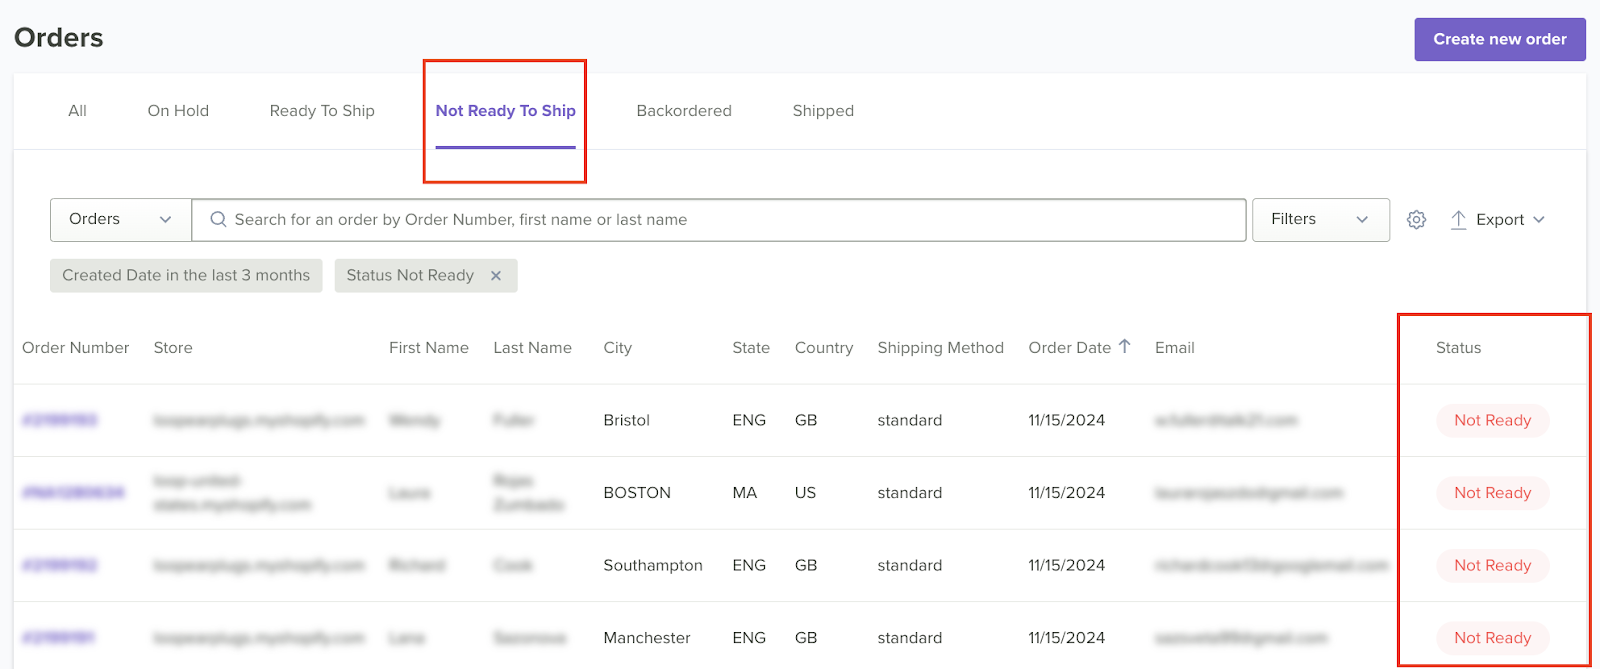
Task: Click the Order Number column header
Action: point(76,348)
